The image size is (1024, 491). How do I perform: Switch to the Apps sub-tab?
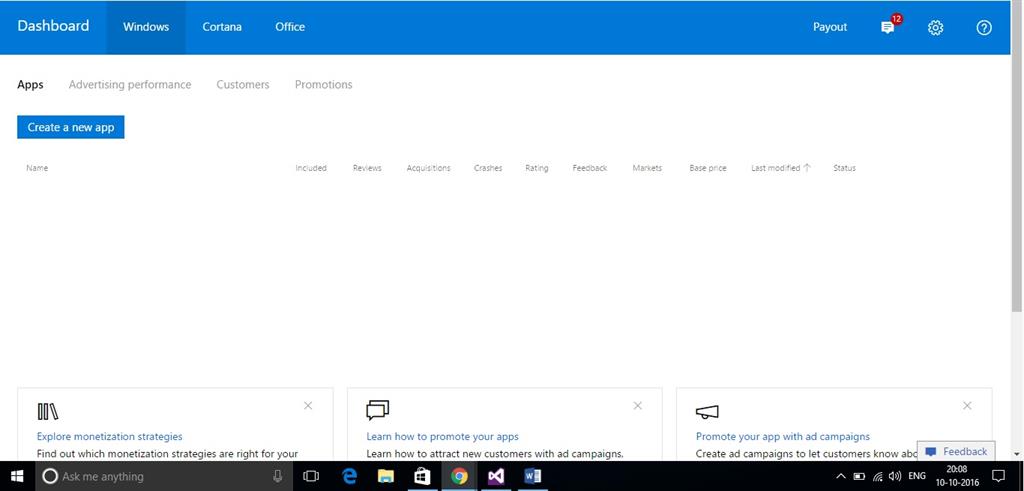pos(30,84)
